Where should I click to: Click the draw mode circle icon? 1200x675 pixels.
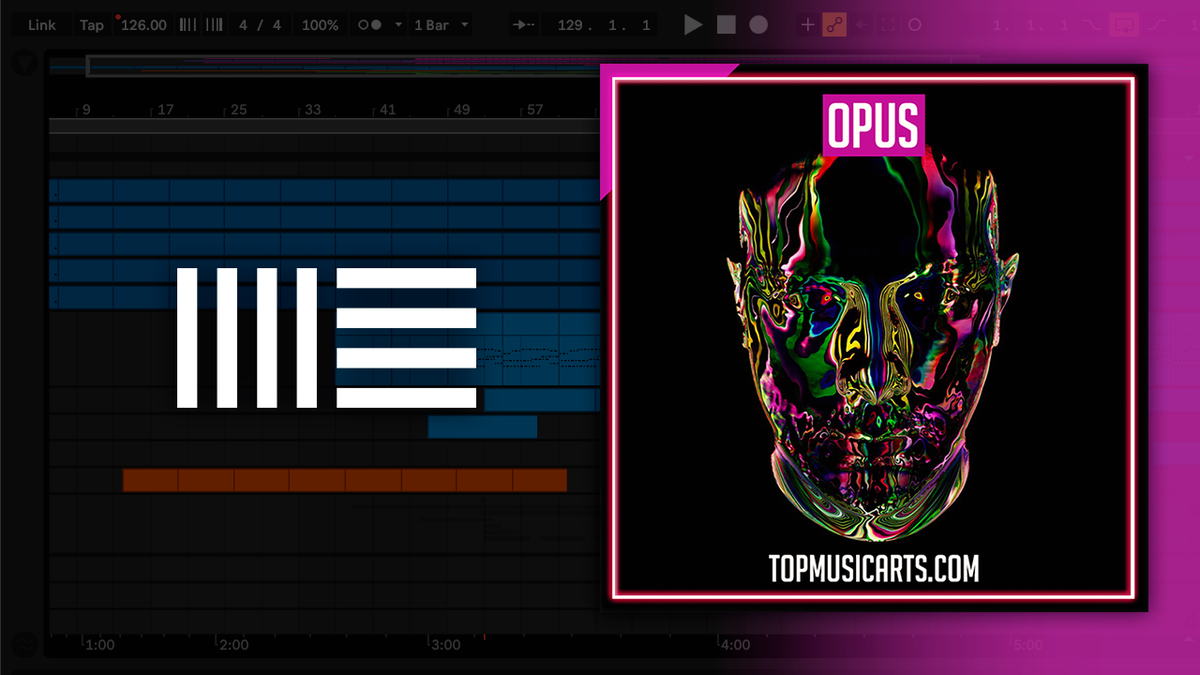pos(914,24)
